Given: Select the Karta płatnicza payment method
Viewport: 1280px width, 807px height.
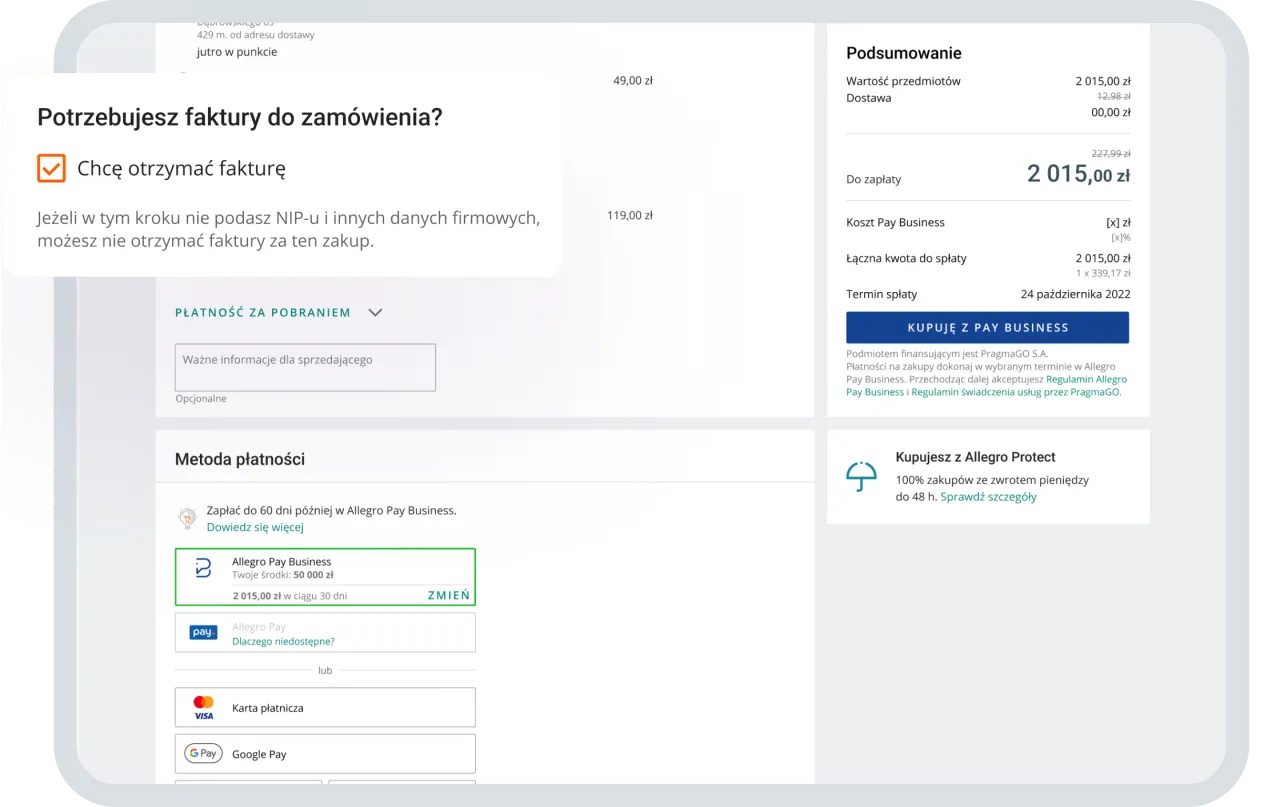Looking at the screenshot, I should click(325, 707).
